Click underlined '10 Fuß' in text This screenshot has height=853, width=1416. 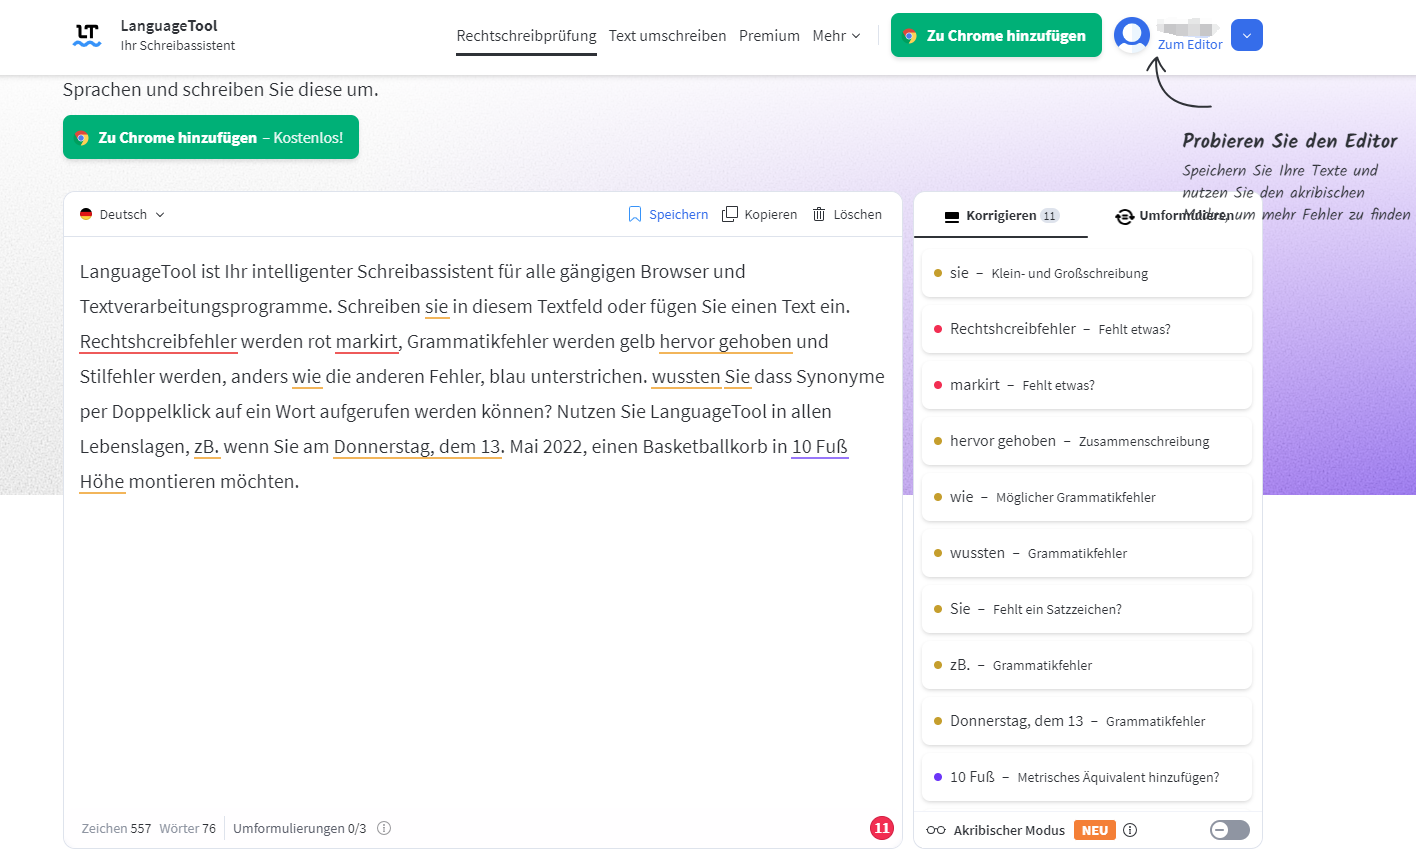[x=820, y=447]
